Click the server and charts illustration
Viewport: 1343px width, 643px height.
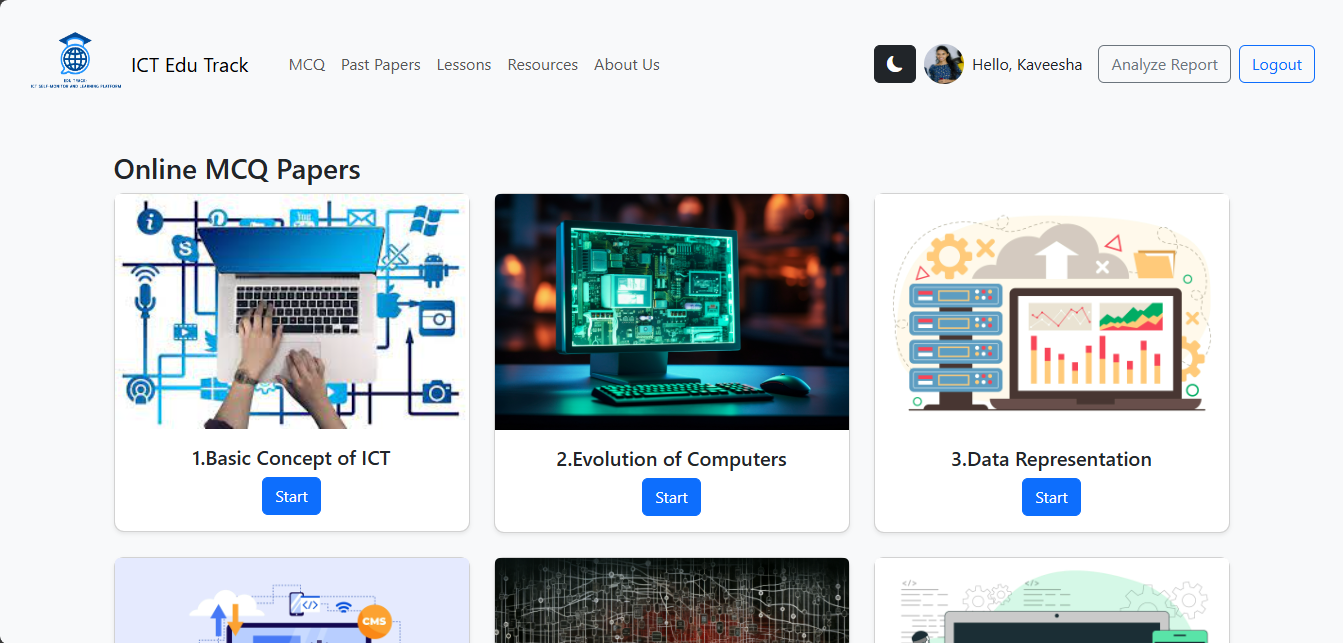[1052, 312]
